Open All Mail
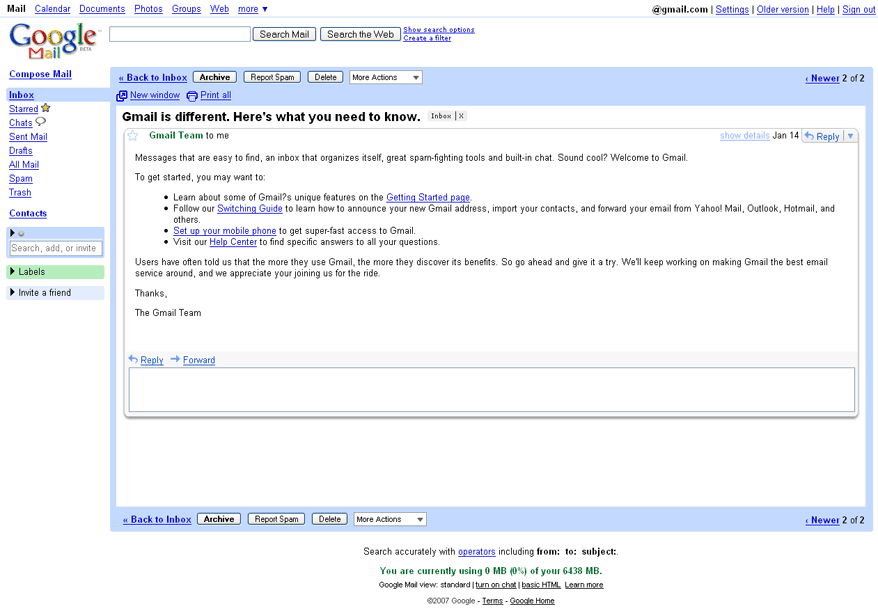The height and width of the screenshot is (611, 878). point(24,165)
